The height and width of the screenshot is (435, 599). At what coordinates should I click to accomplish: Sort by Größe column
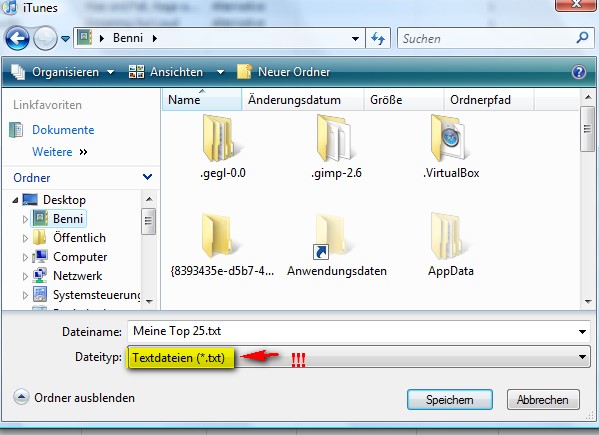[404, 100]
